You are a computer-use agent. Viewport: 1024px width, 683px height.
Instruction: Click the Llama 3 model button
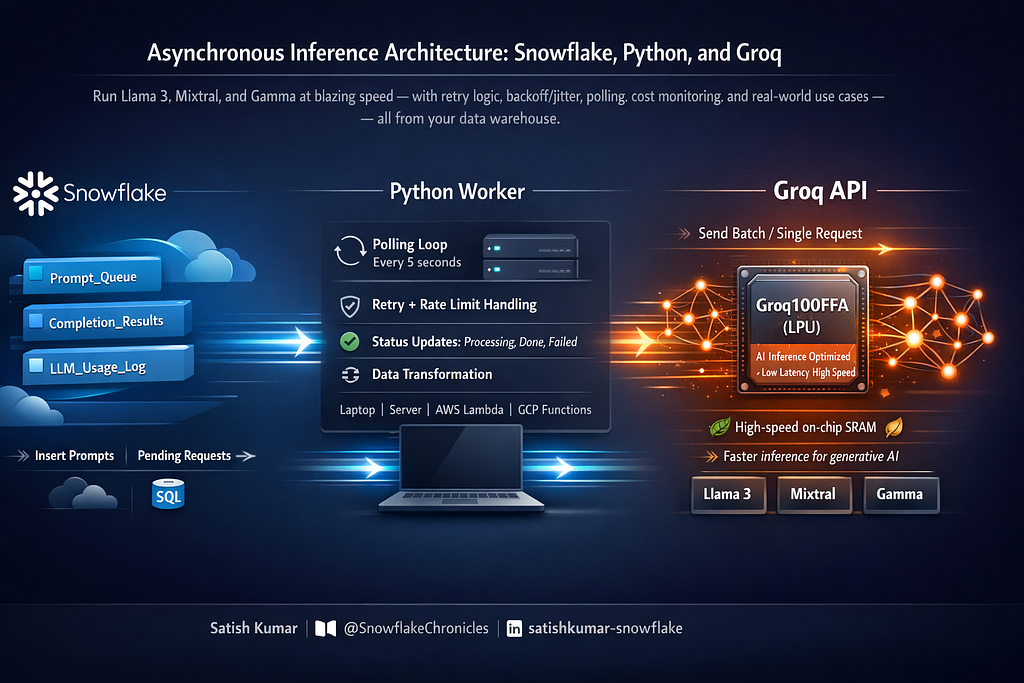(728, 494)
